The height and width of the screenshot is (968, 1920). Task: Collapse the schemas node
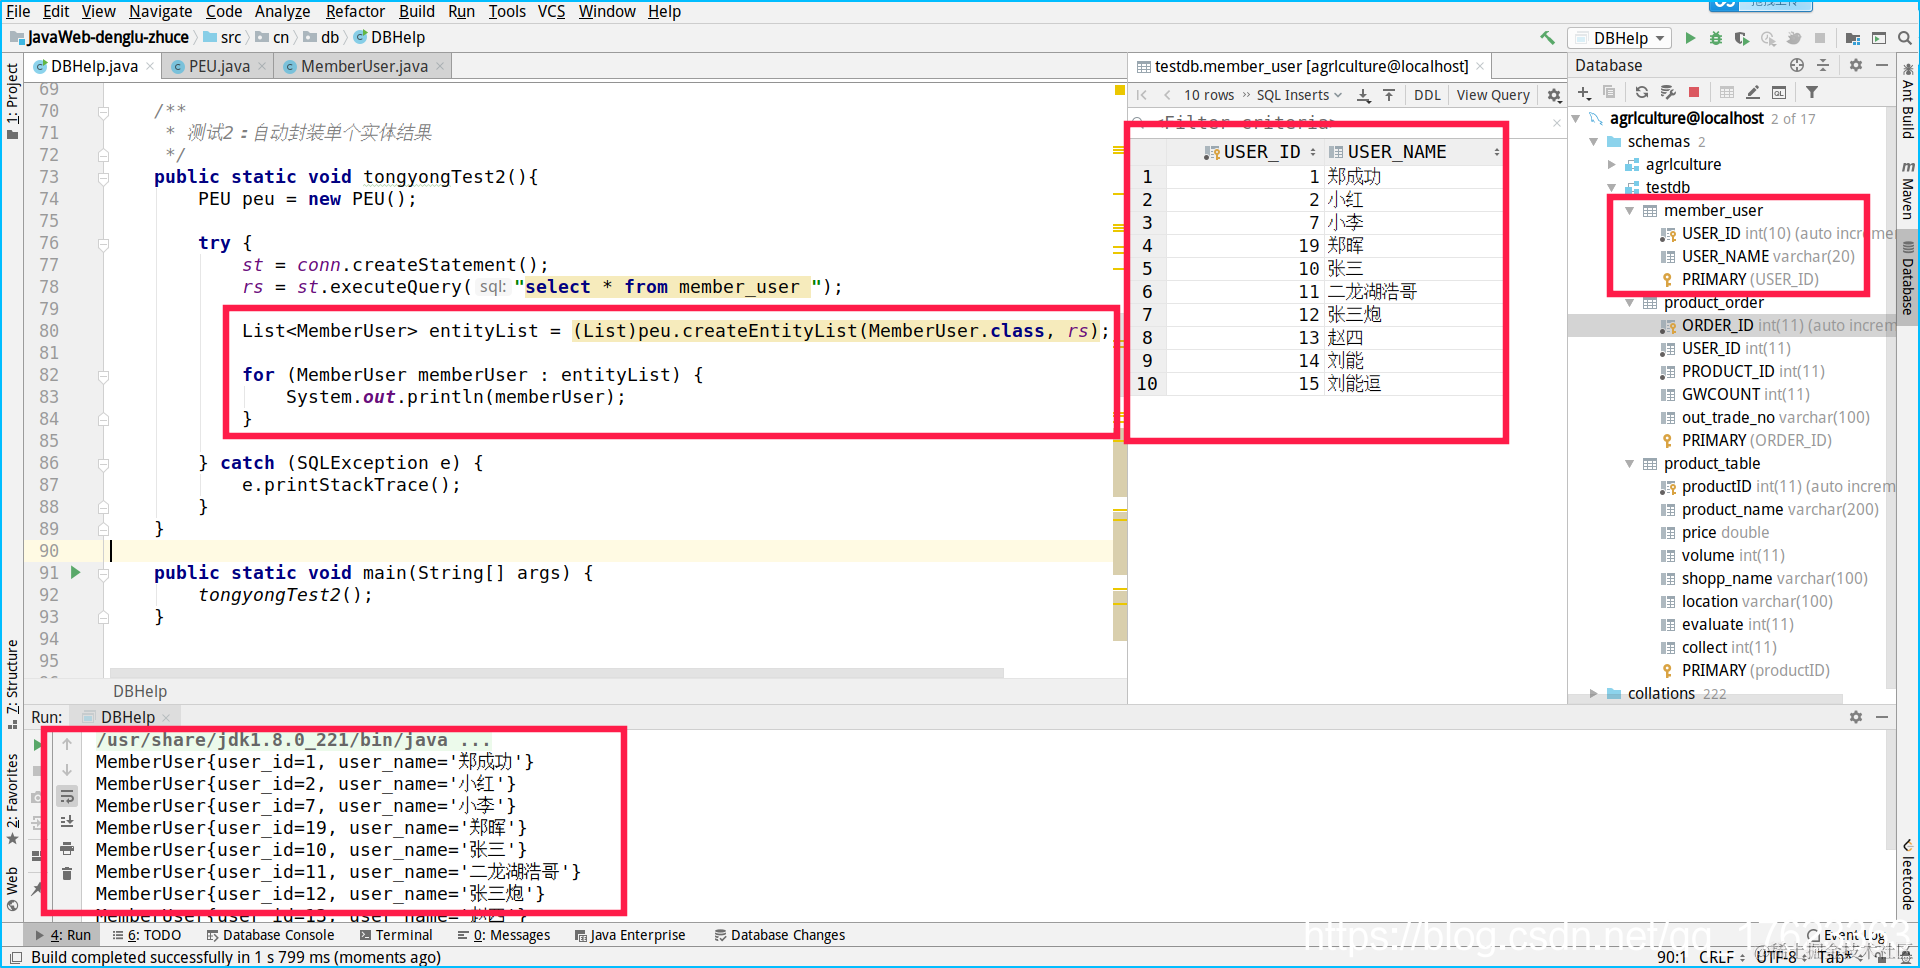click(x=1594, y=141)
